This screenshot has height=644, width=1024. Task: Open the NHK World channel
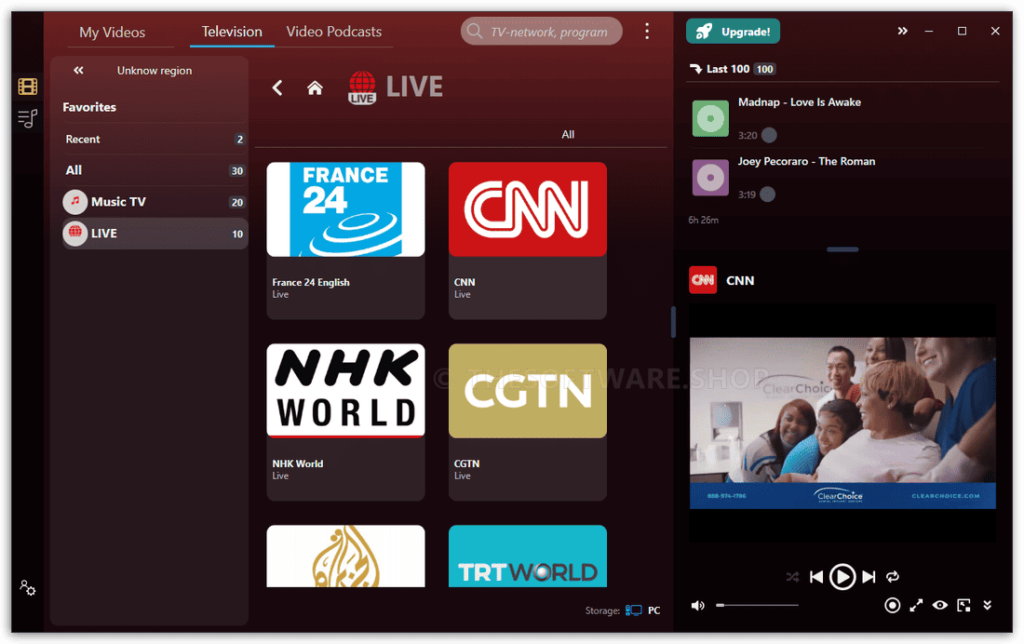click(345, 422)
